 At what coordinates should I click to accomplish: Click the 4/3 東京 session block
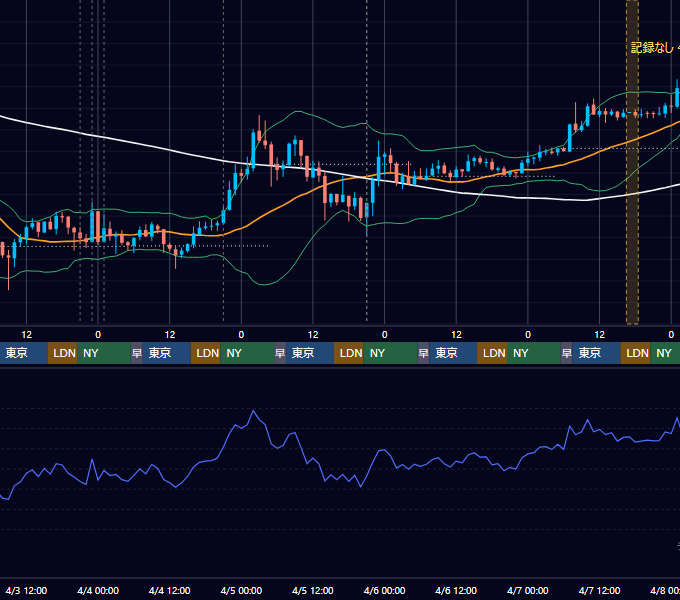[23, 353]
